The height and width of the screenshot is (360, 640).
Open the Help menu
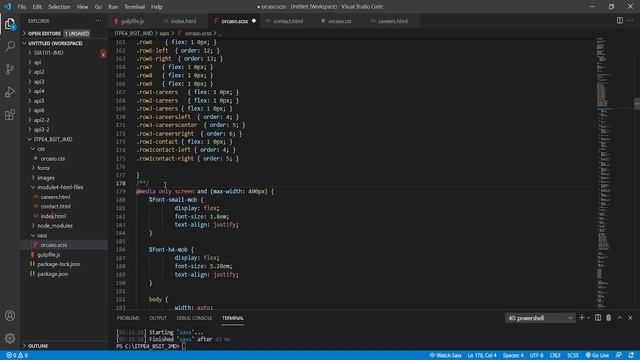[x=157, y=7]
